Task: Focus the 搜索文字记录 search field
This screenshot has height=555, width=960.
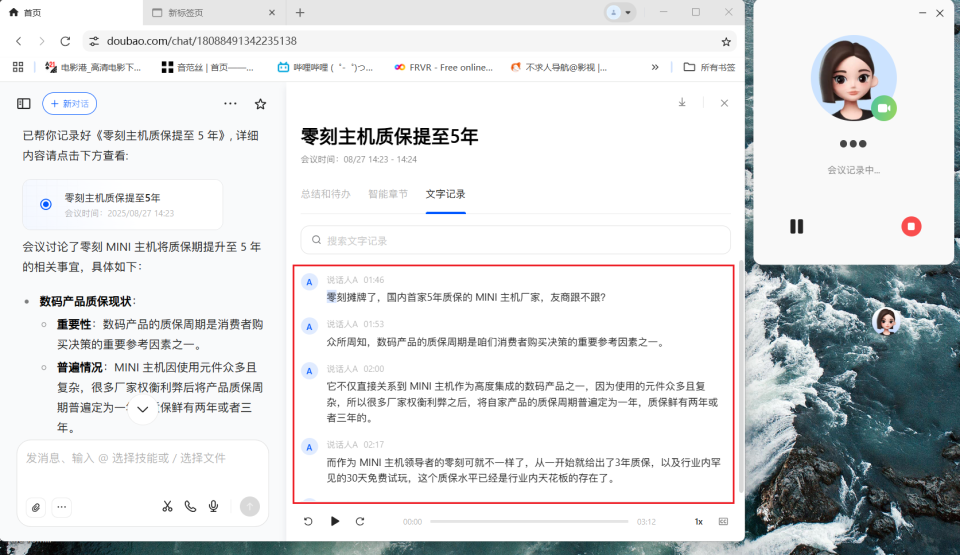Action: tap(516, 240)
